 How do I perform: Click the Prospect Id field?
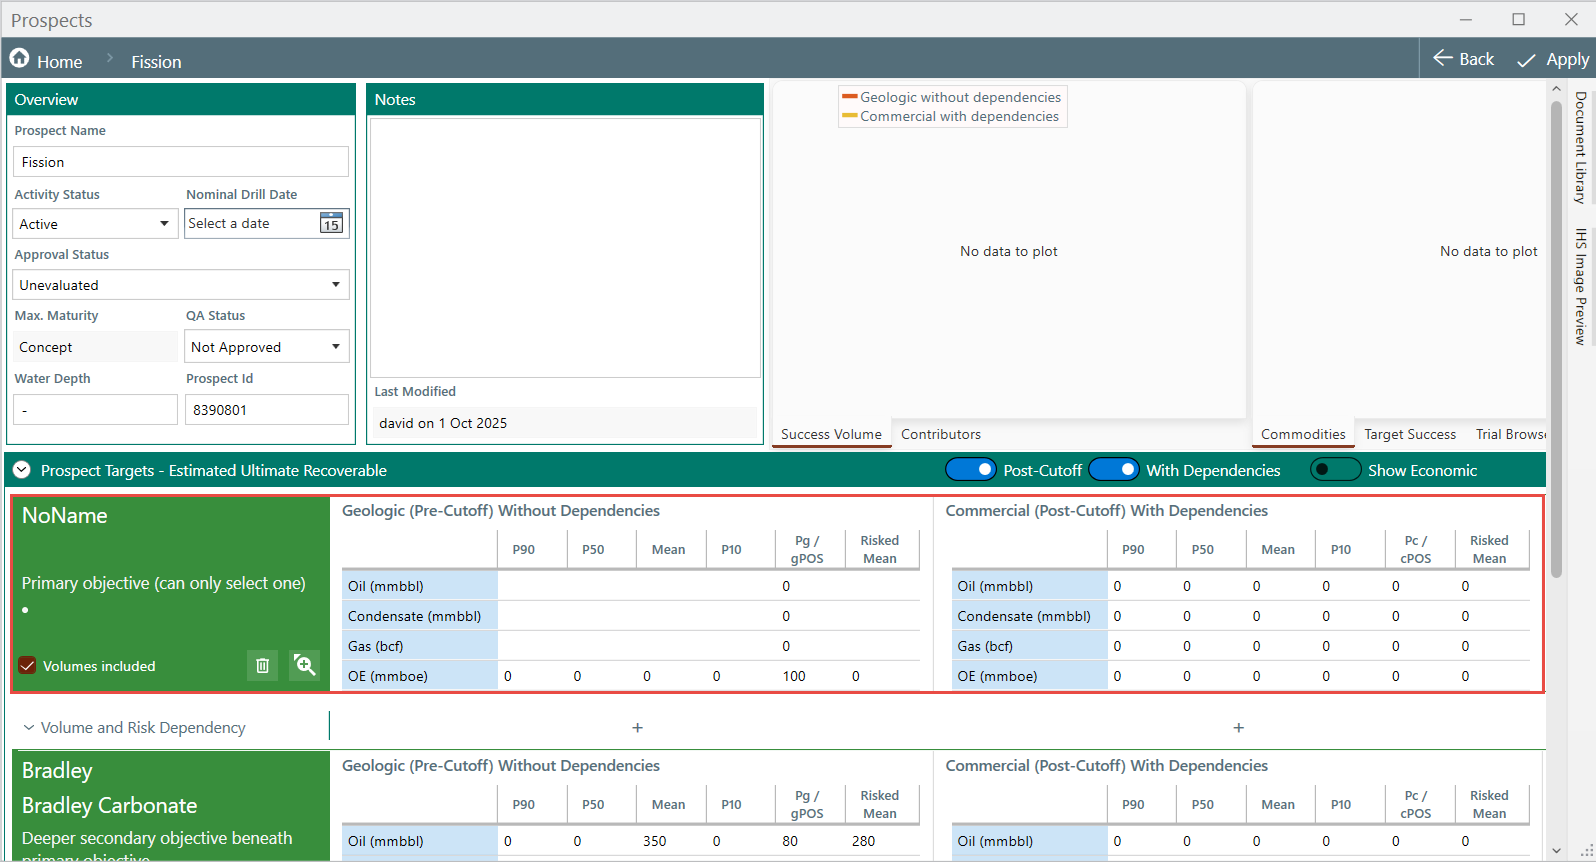pyautogui.click(x=267, y=410)
